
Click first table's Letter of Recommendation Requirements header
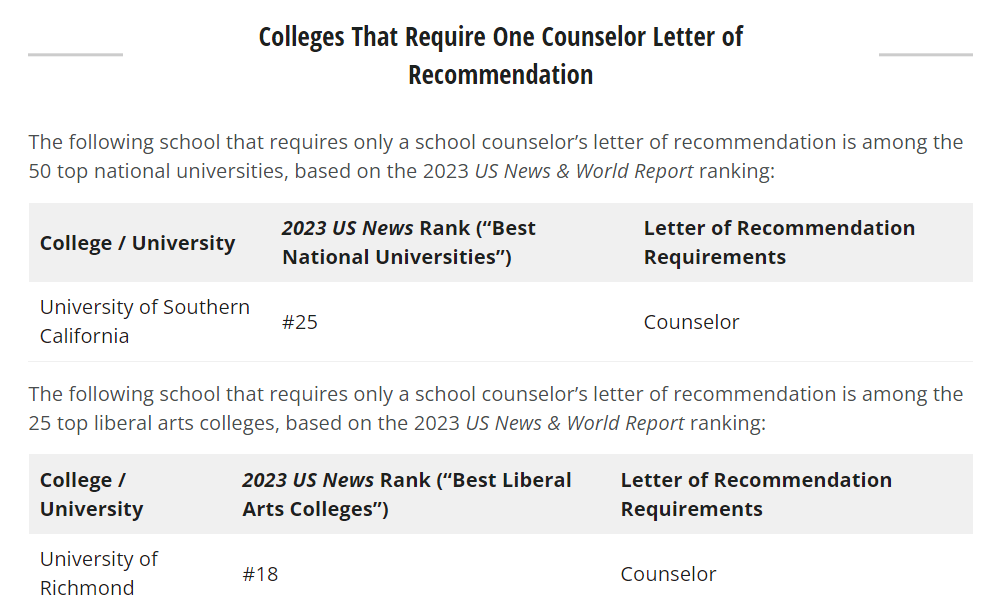(x=779, y=243)
